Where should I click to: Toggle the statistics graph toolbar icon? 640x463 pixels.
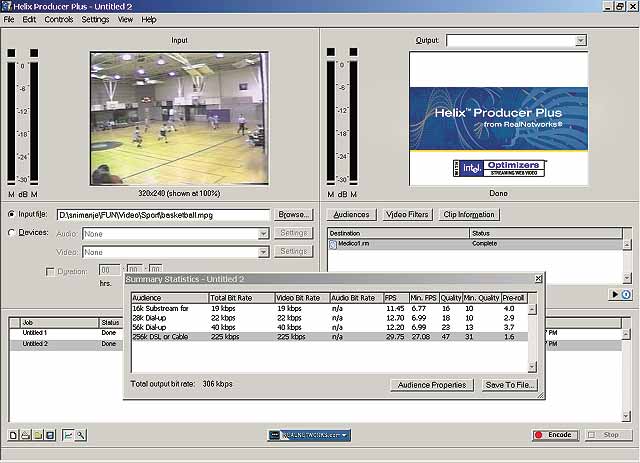68,435
